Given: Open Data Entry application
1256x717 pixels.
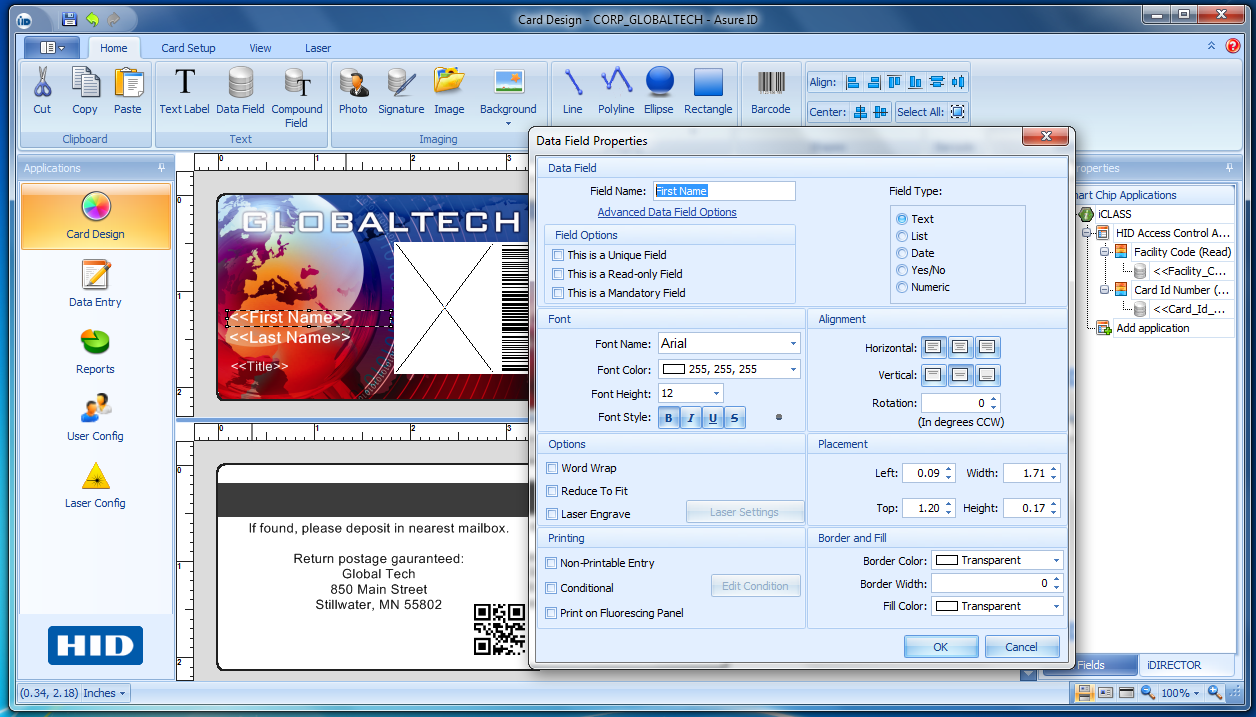Looking at the screenshot, I should (96, 284).
